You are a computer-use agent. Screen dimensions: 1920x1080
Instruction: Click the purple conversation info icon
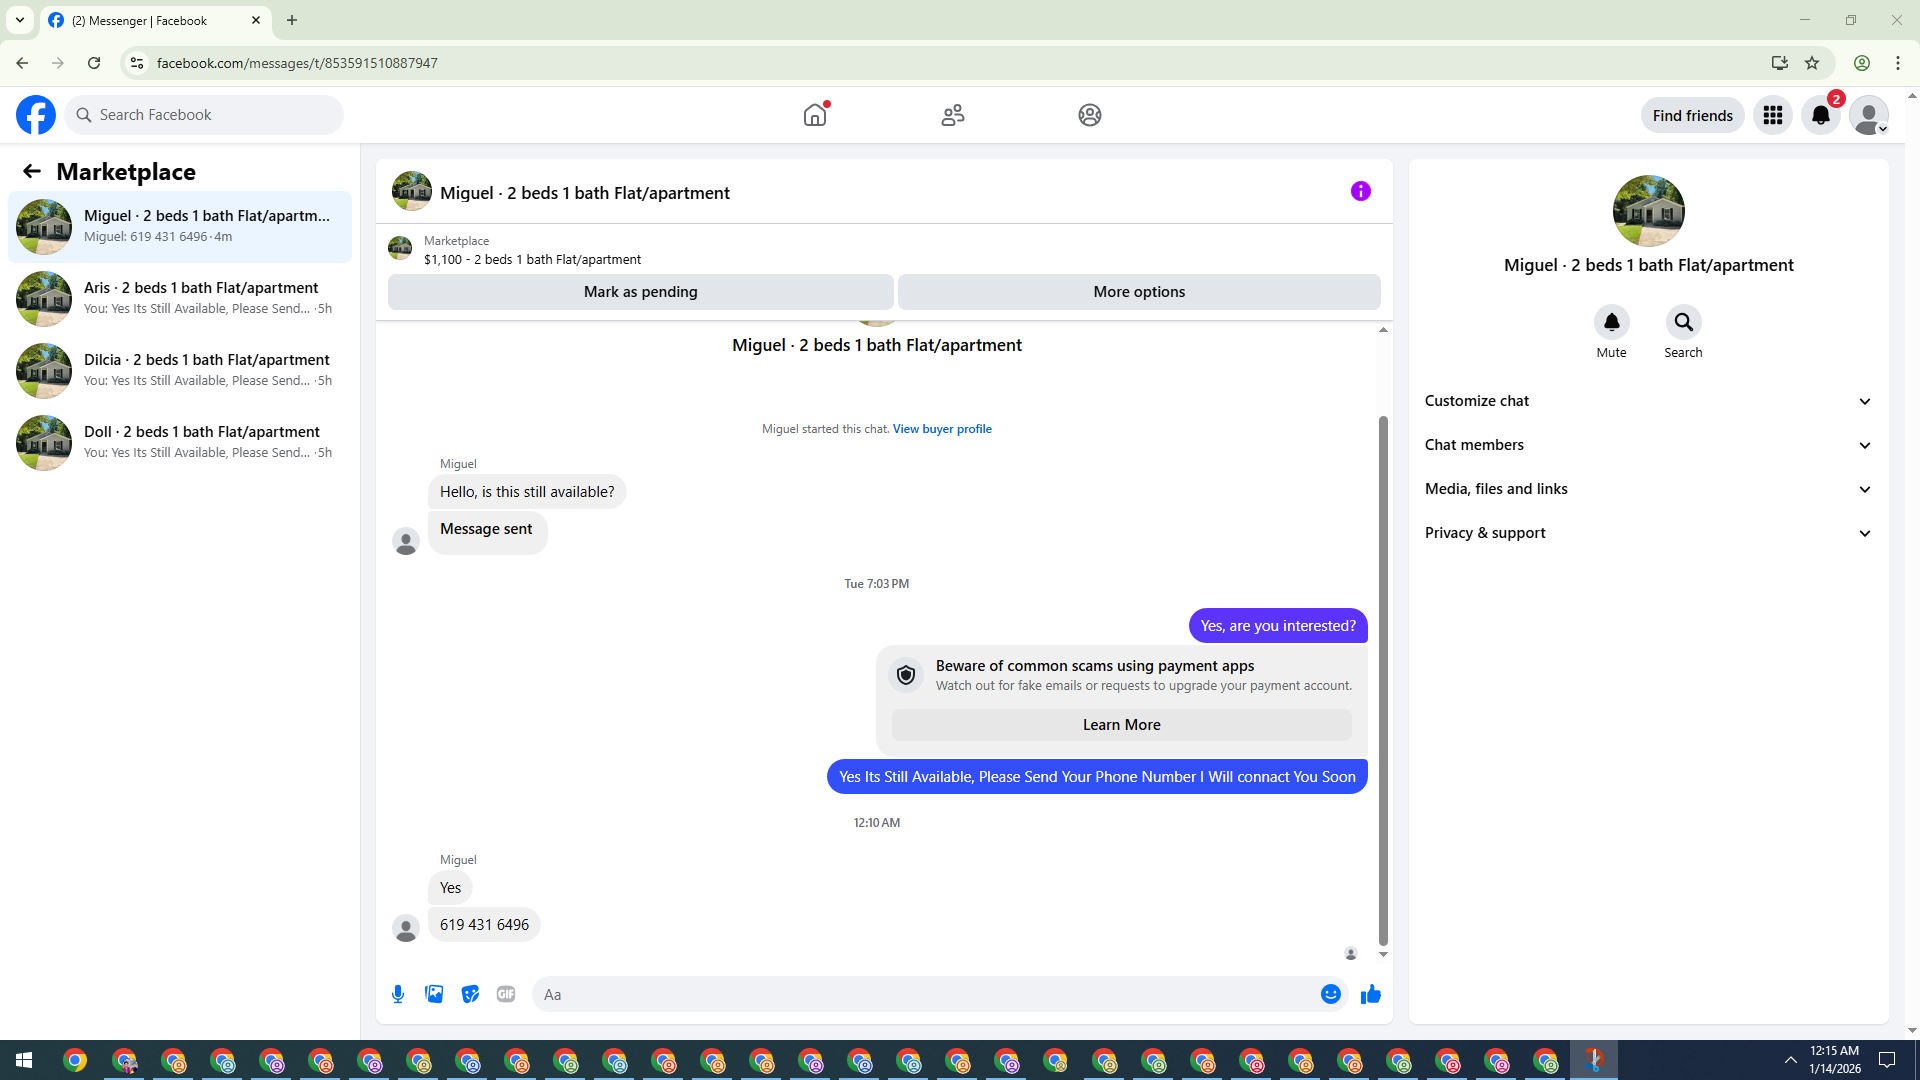(1360, 191)
